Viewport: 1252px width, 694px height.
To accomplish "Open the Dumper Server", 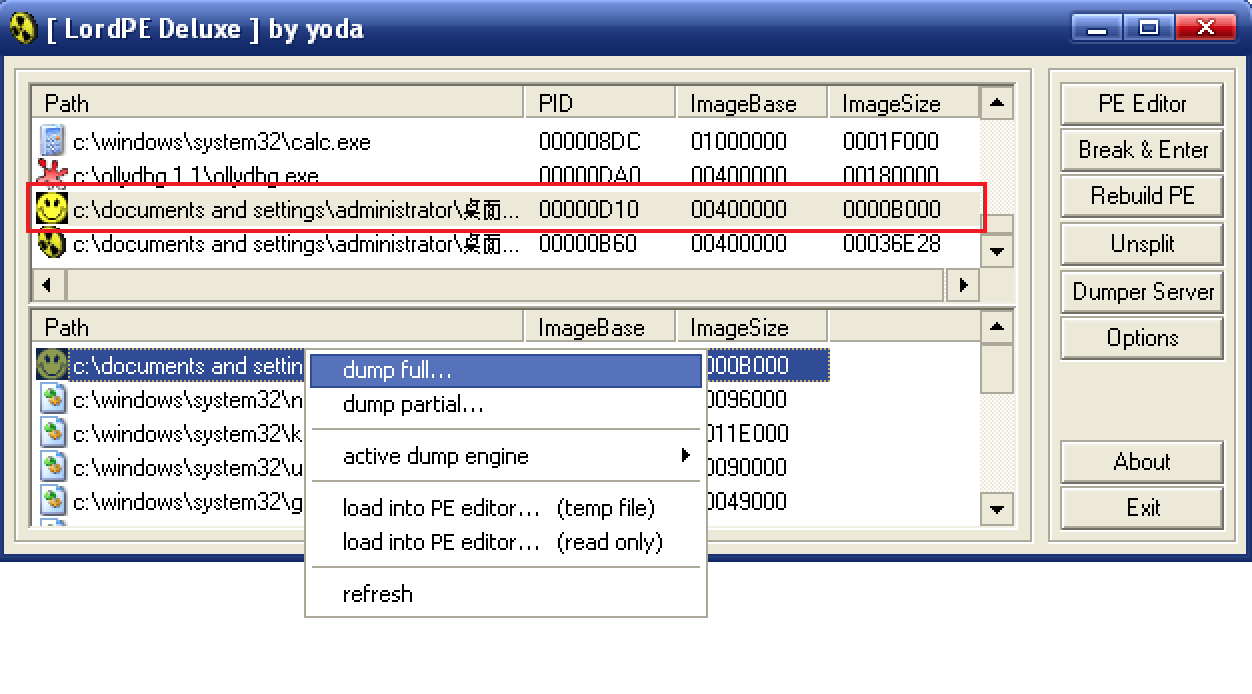I will pyautogui.click(x=1141, y=292).
